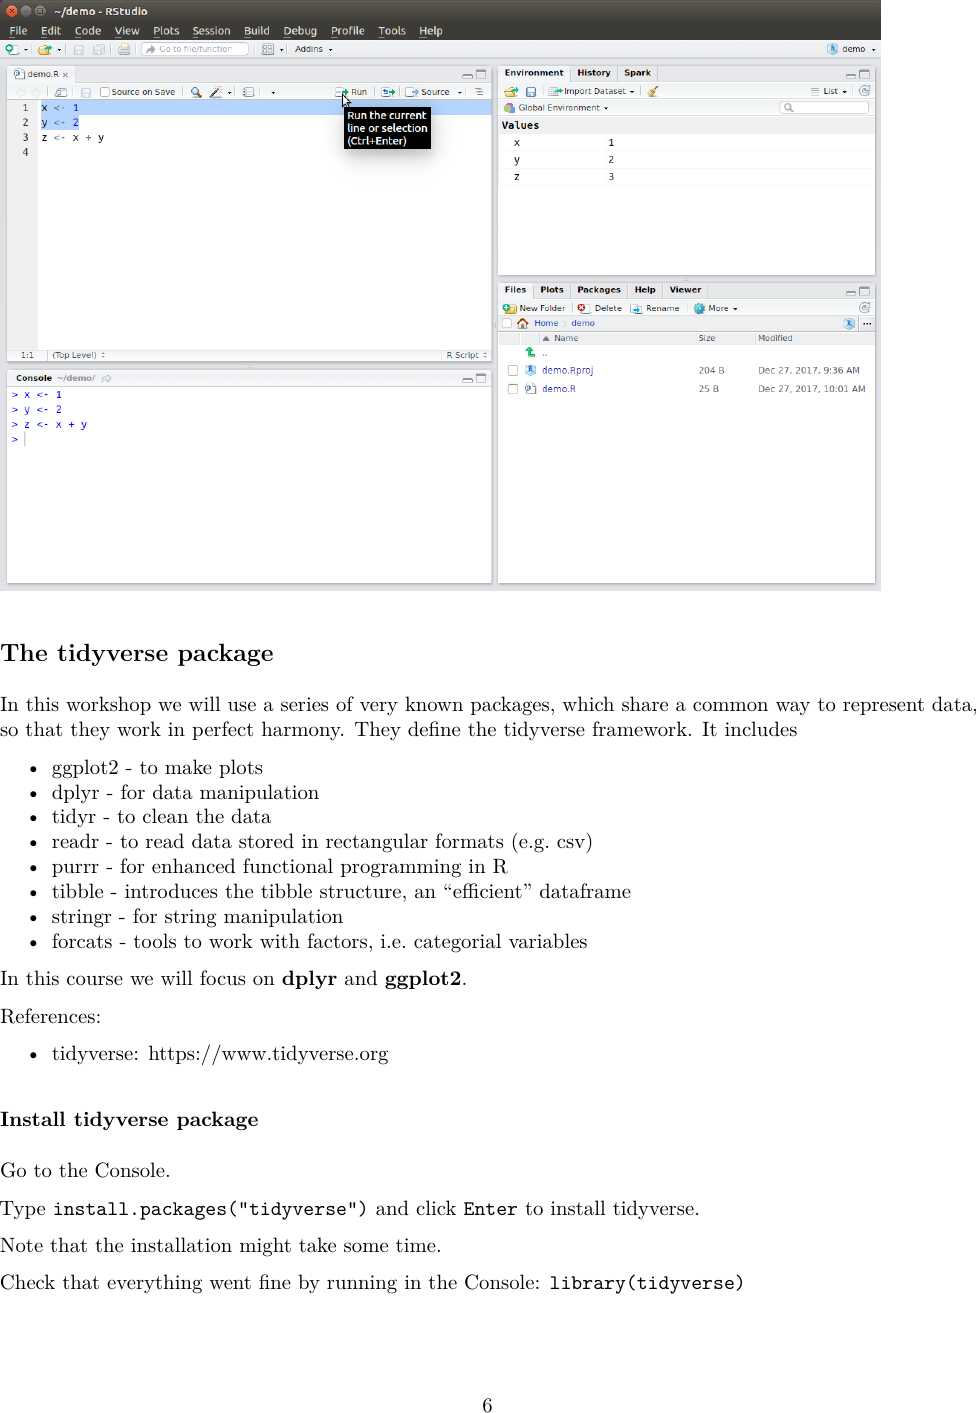Check the demo.Rproj file checkbox
Screen dimensions: 976x1413
tap(513, 370)
